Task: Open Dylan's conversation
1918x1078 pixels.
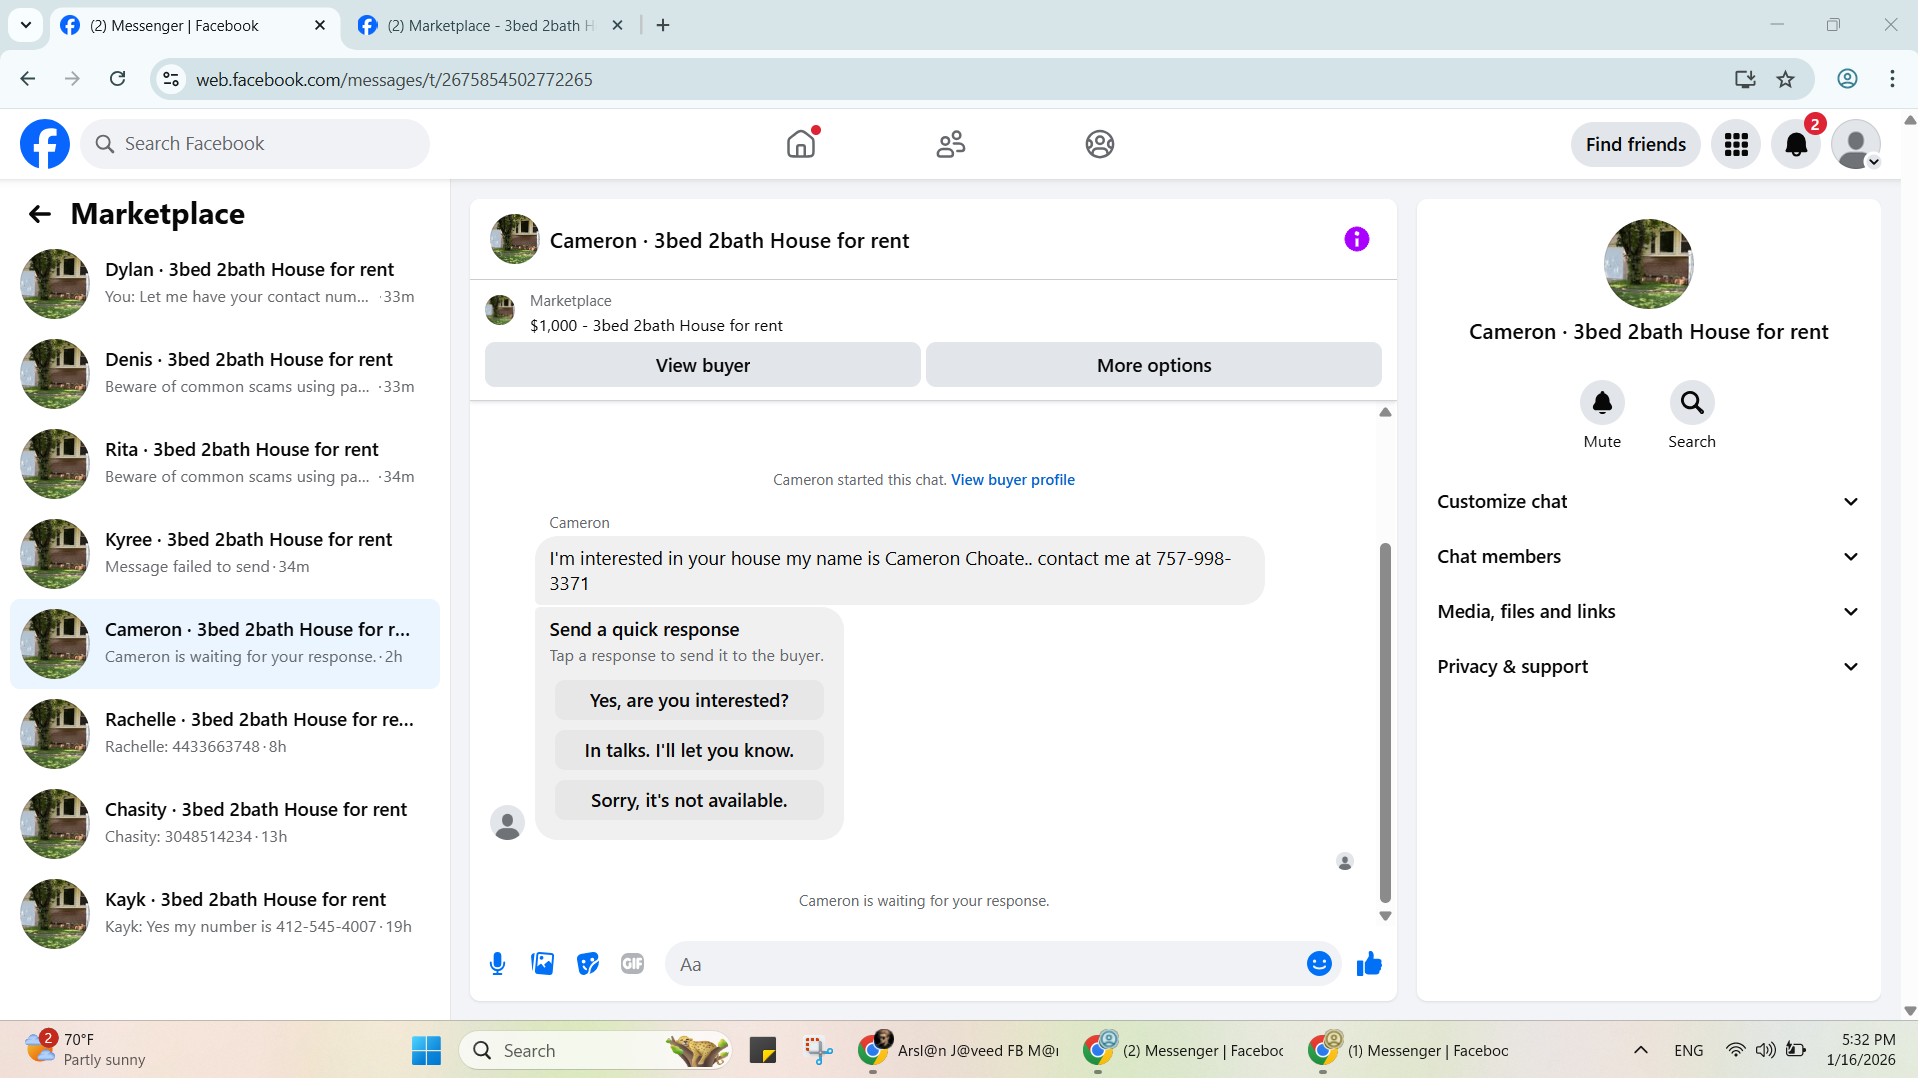Action: coord(225,284)
